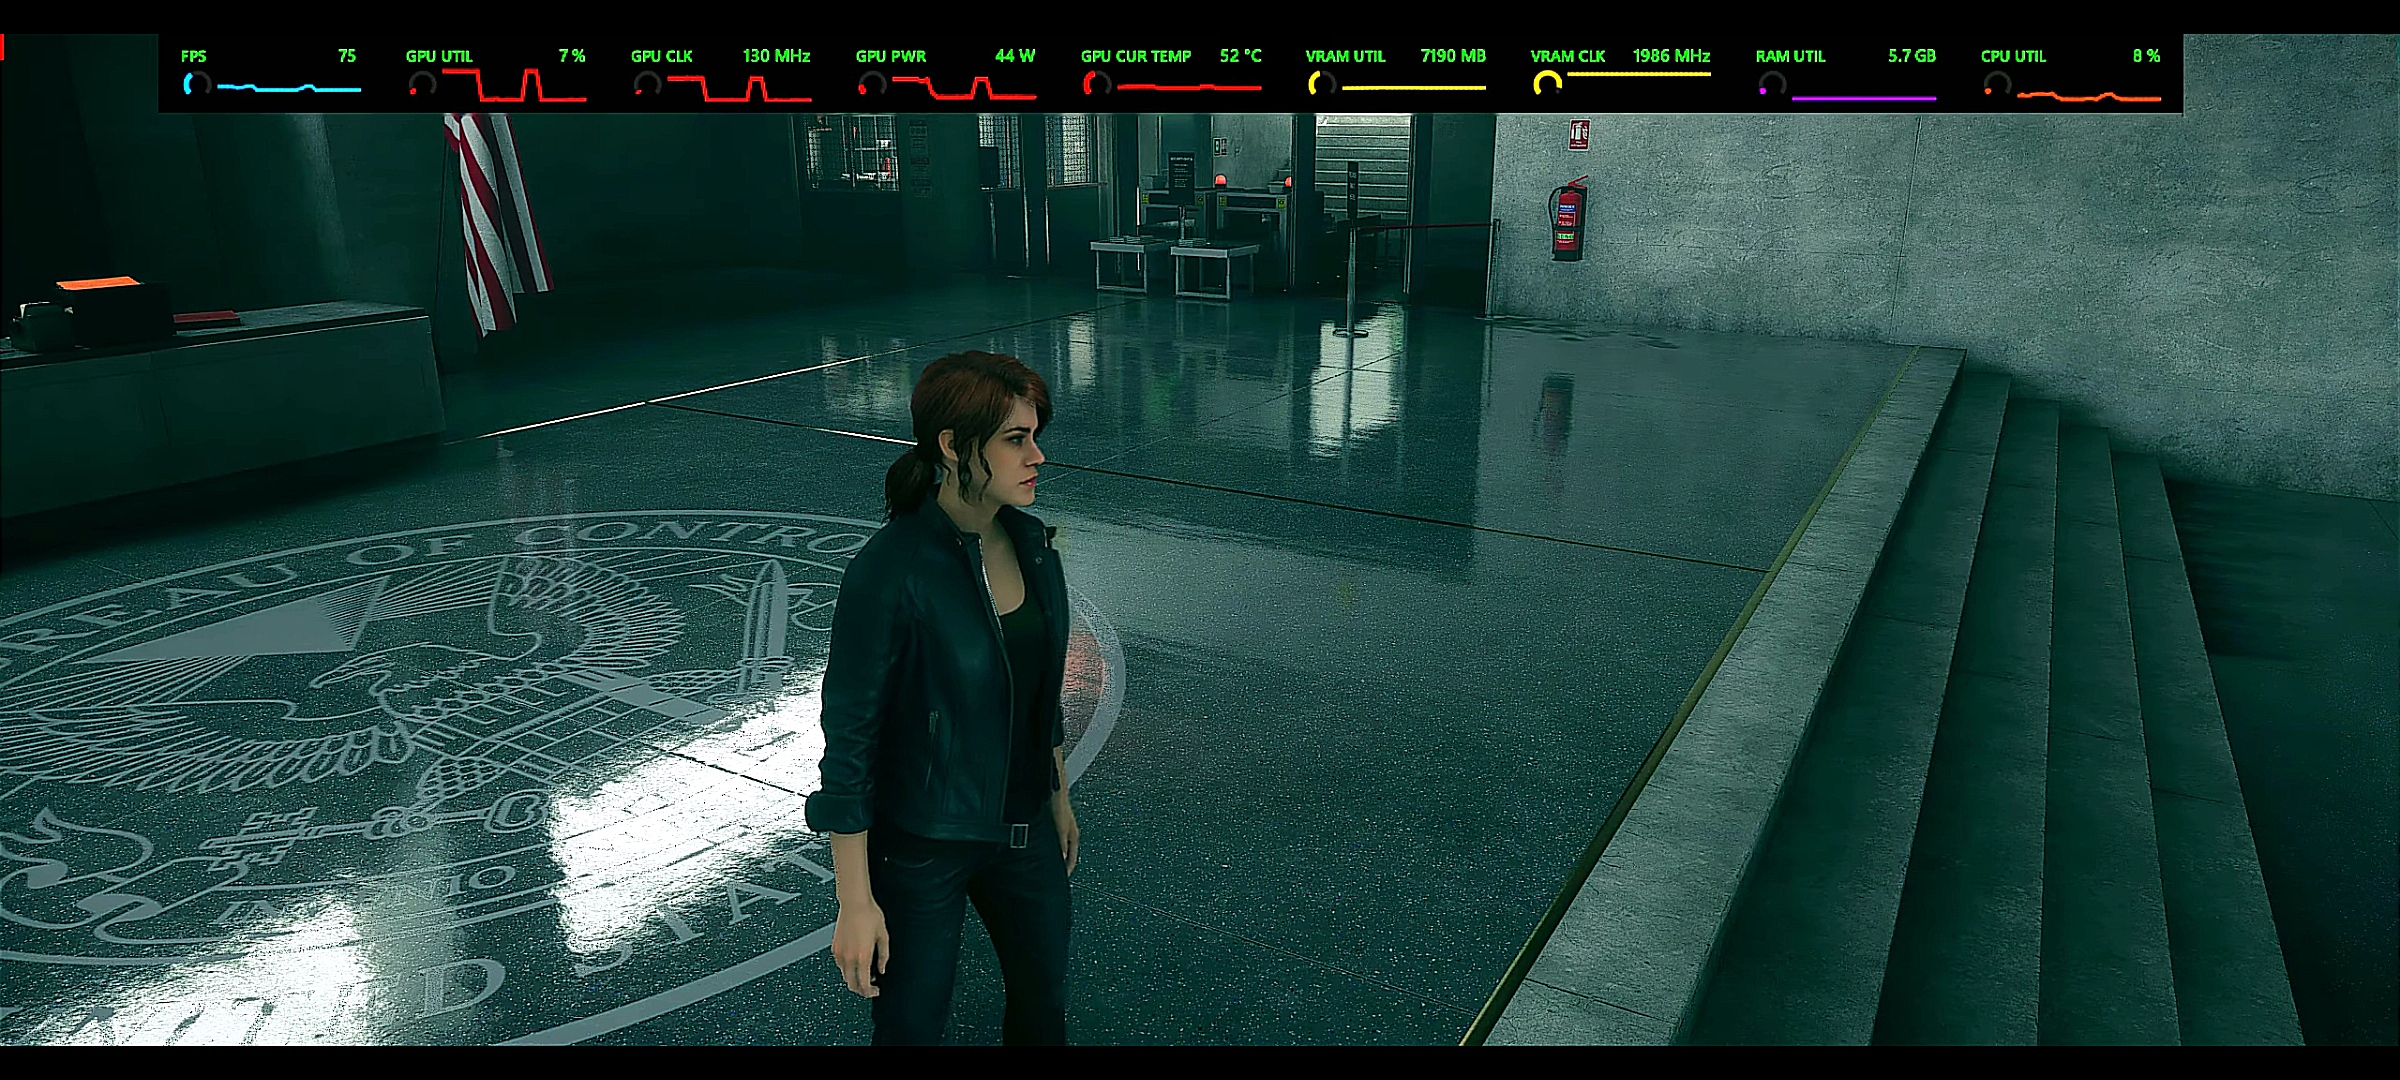This screenshot has height=1080, width=2400.
Task: Click the 52 °C temperature value
Action: click(1241, 56)
